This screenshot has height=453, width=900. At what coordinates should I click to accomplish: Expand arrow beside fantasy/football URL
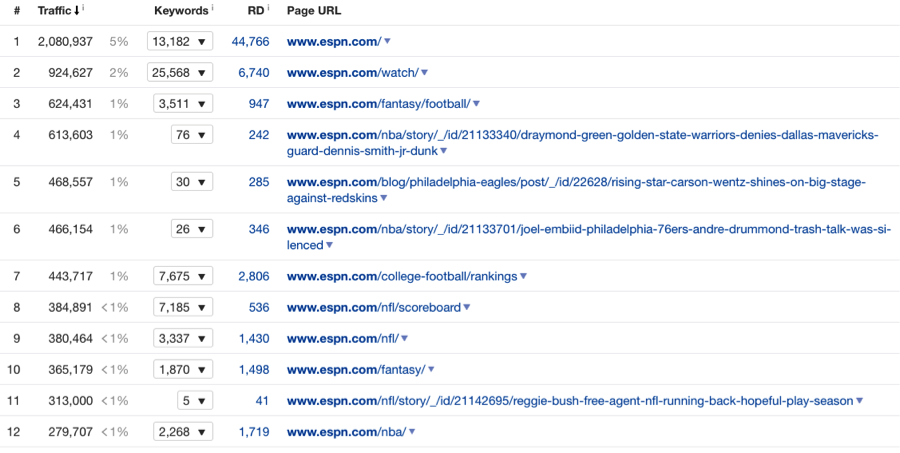(476, 103)
